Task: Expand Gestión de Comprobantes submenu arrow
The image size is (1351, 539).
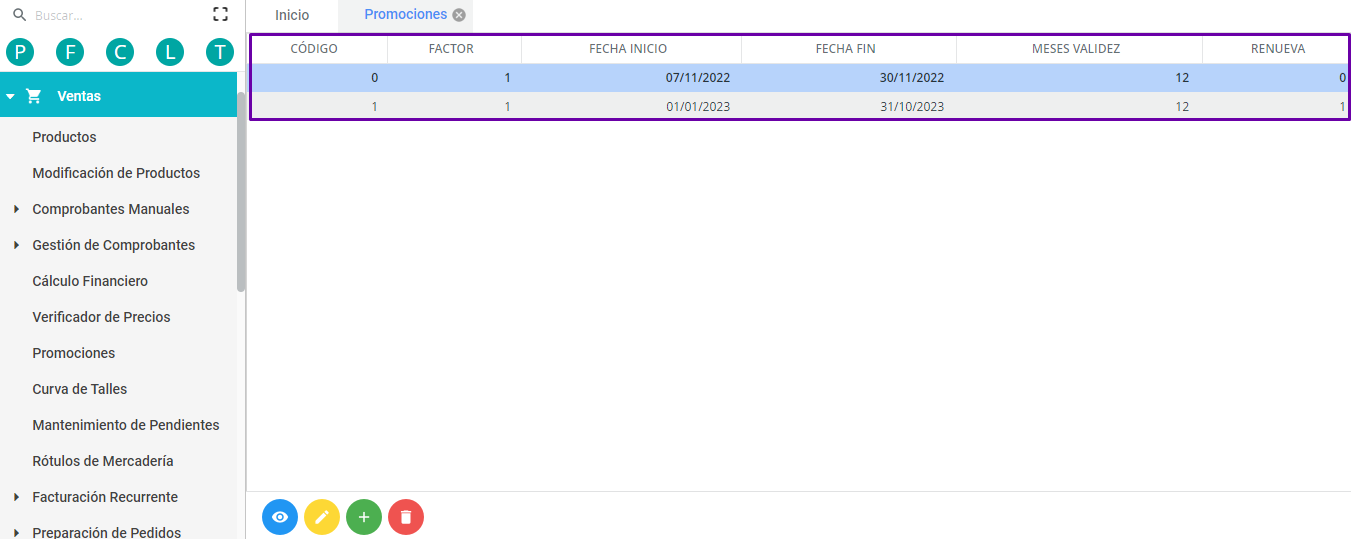Action: tap(16, 245)
